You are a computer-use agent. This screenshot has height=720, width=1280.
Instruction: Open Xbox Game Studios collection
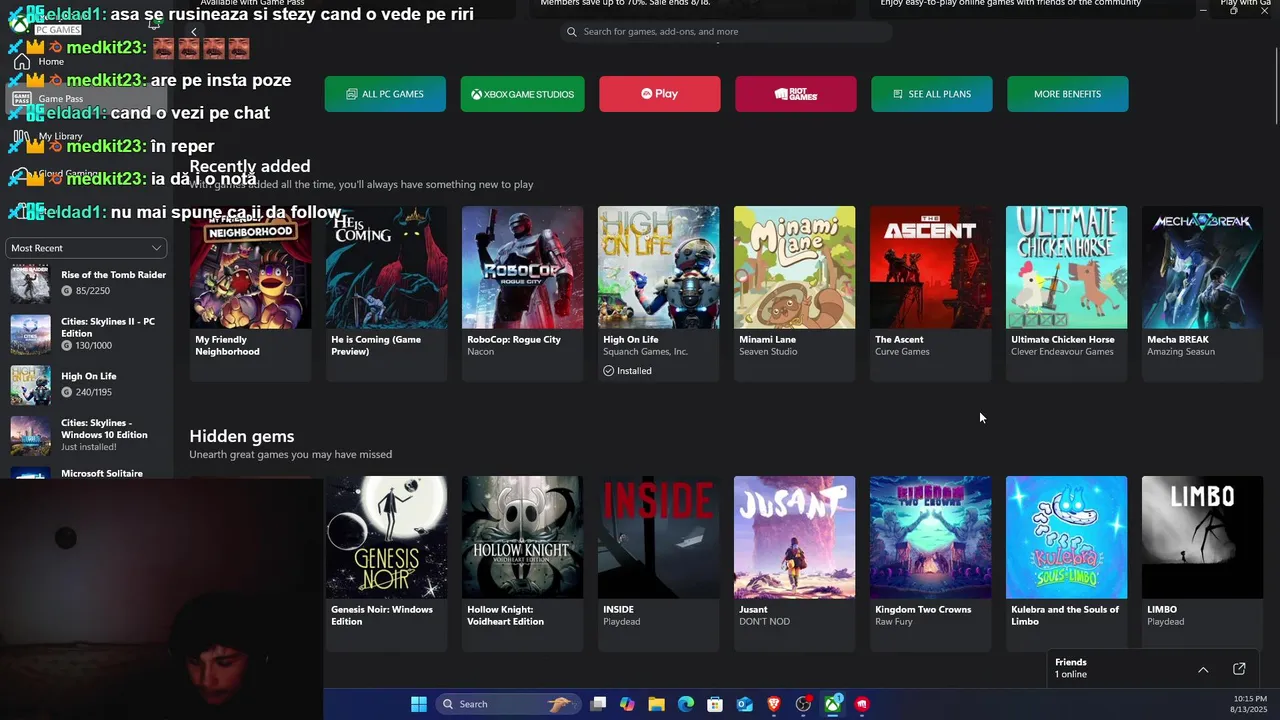pyautogui.click(x=522, y=94)
